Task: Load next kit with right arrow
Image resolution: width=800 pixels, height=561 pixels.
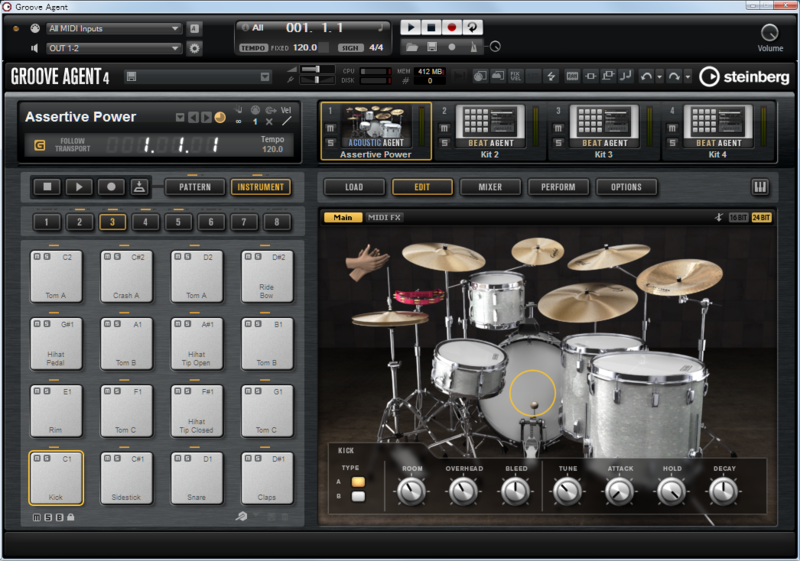Action: point(206,118)
